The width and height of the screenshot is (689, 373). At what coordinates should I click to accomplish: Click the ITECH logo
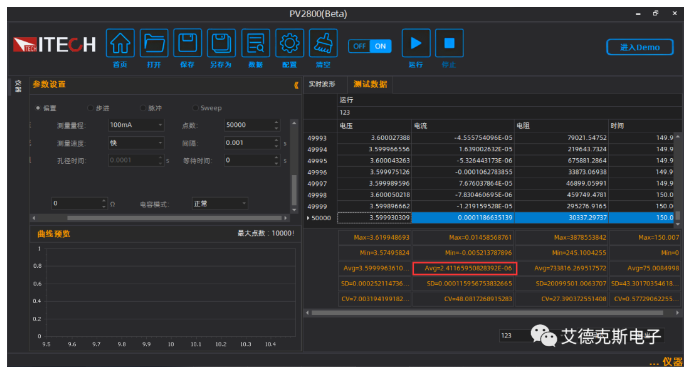[54, 44]
